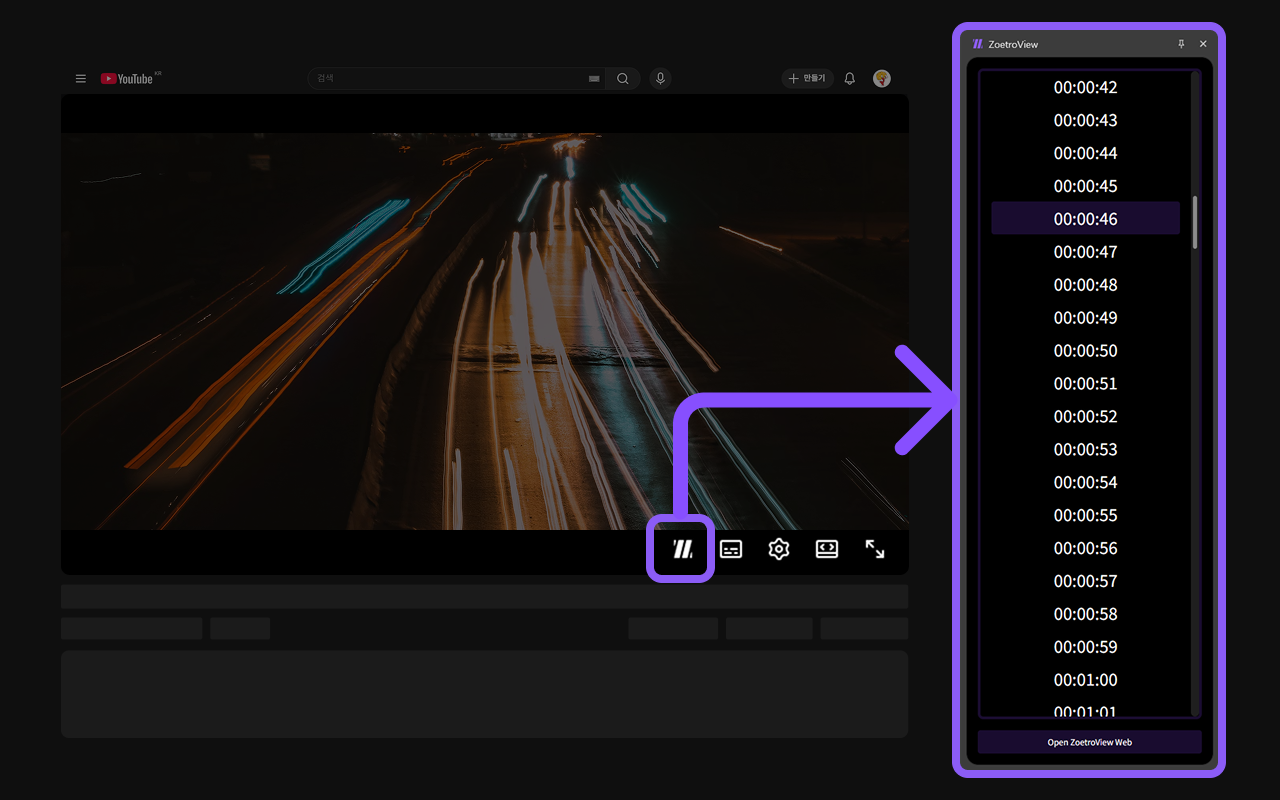1280x800 pixels.
Task: Open the 만들기 create menu
Action: [x=807, y=78]
